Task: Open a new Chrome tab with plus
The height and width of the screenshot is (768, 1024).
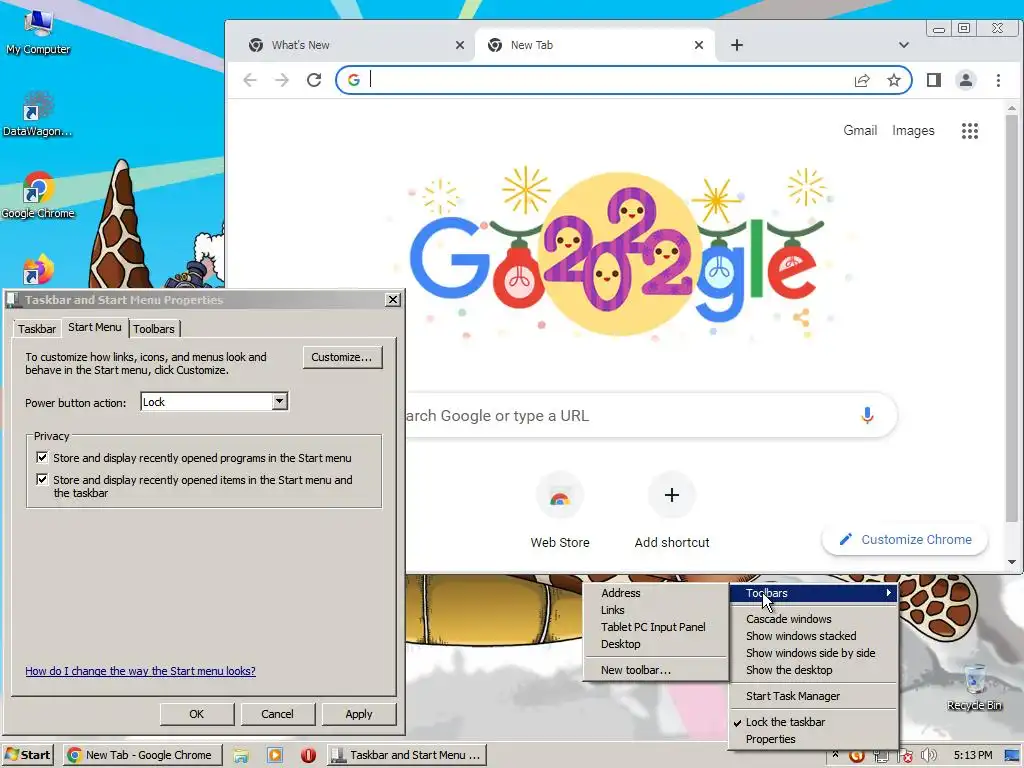Action: [737, 45]
